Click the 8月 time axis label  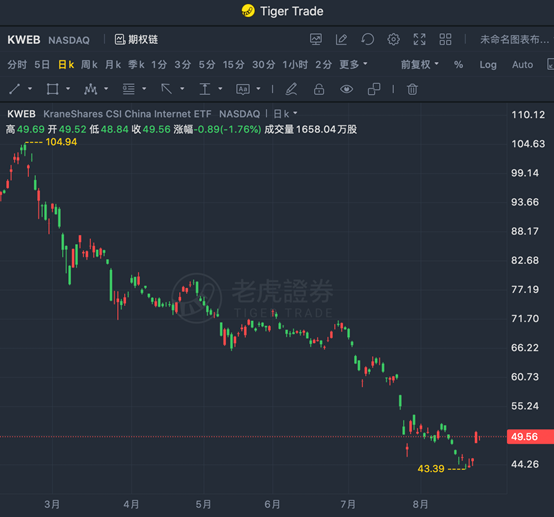click(x=420, y=504)
